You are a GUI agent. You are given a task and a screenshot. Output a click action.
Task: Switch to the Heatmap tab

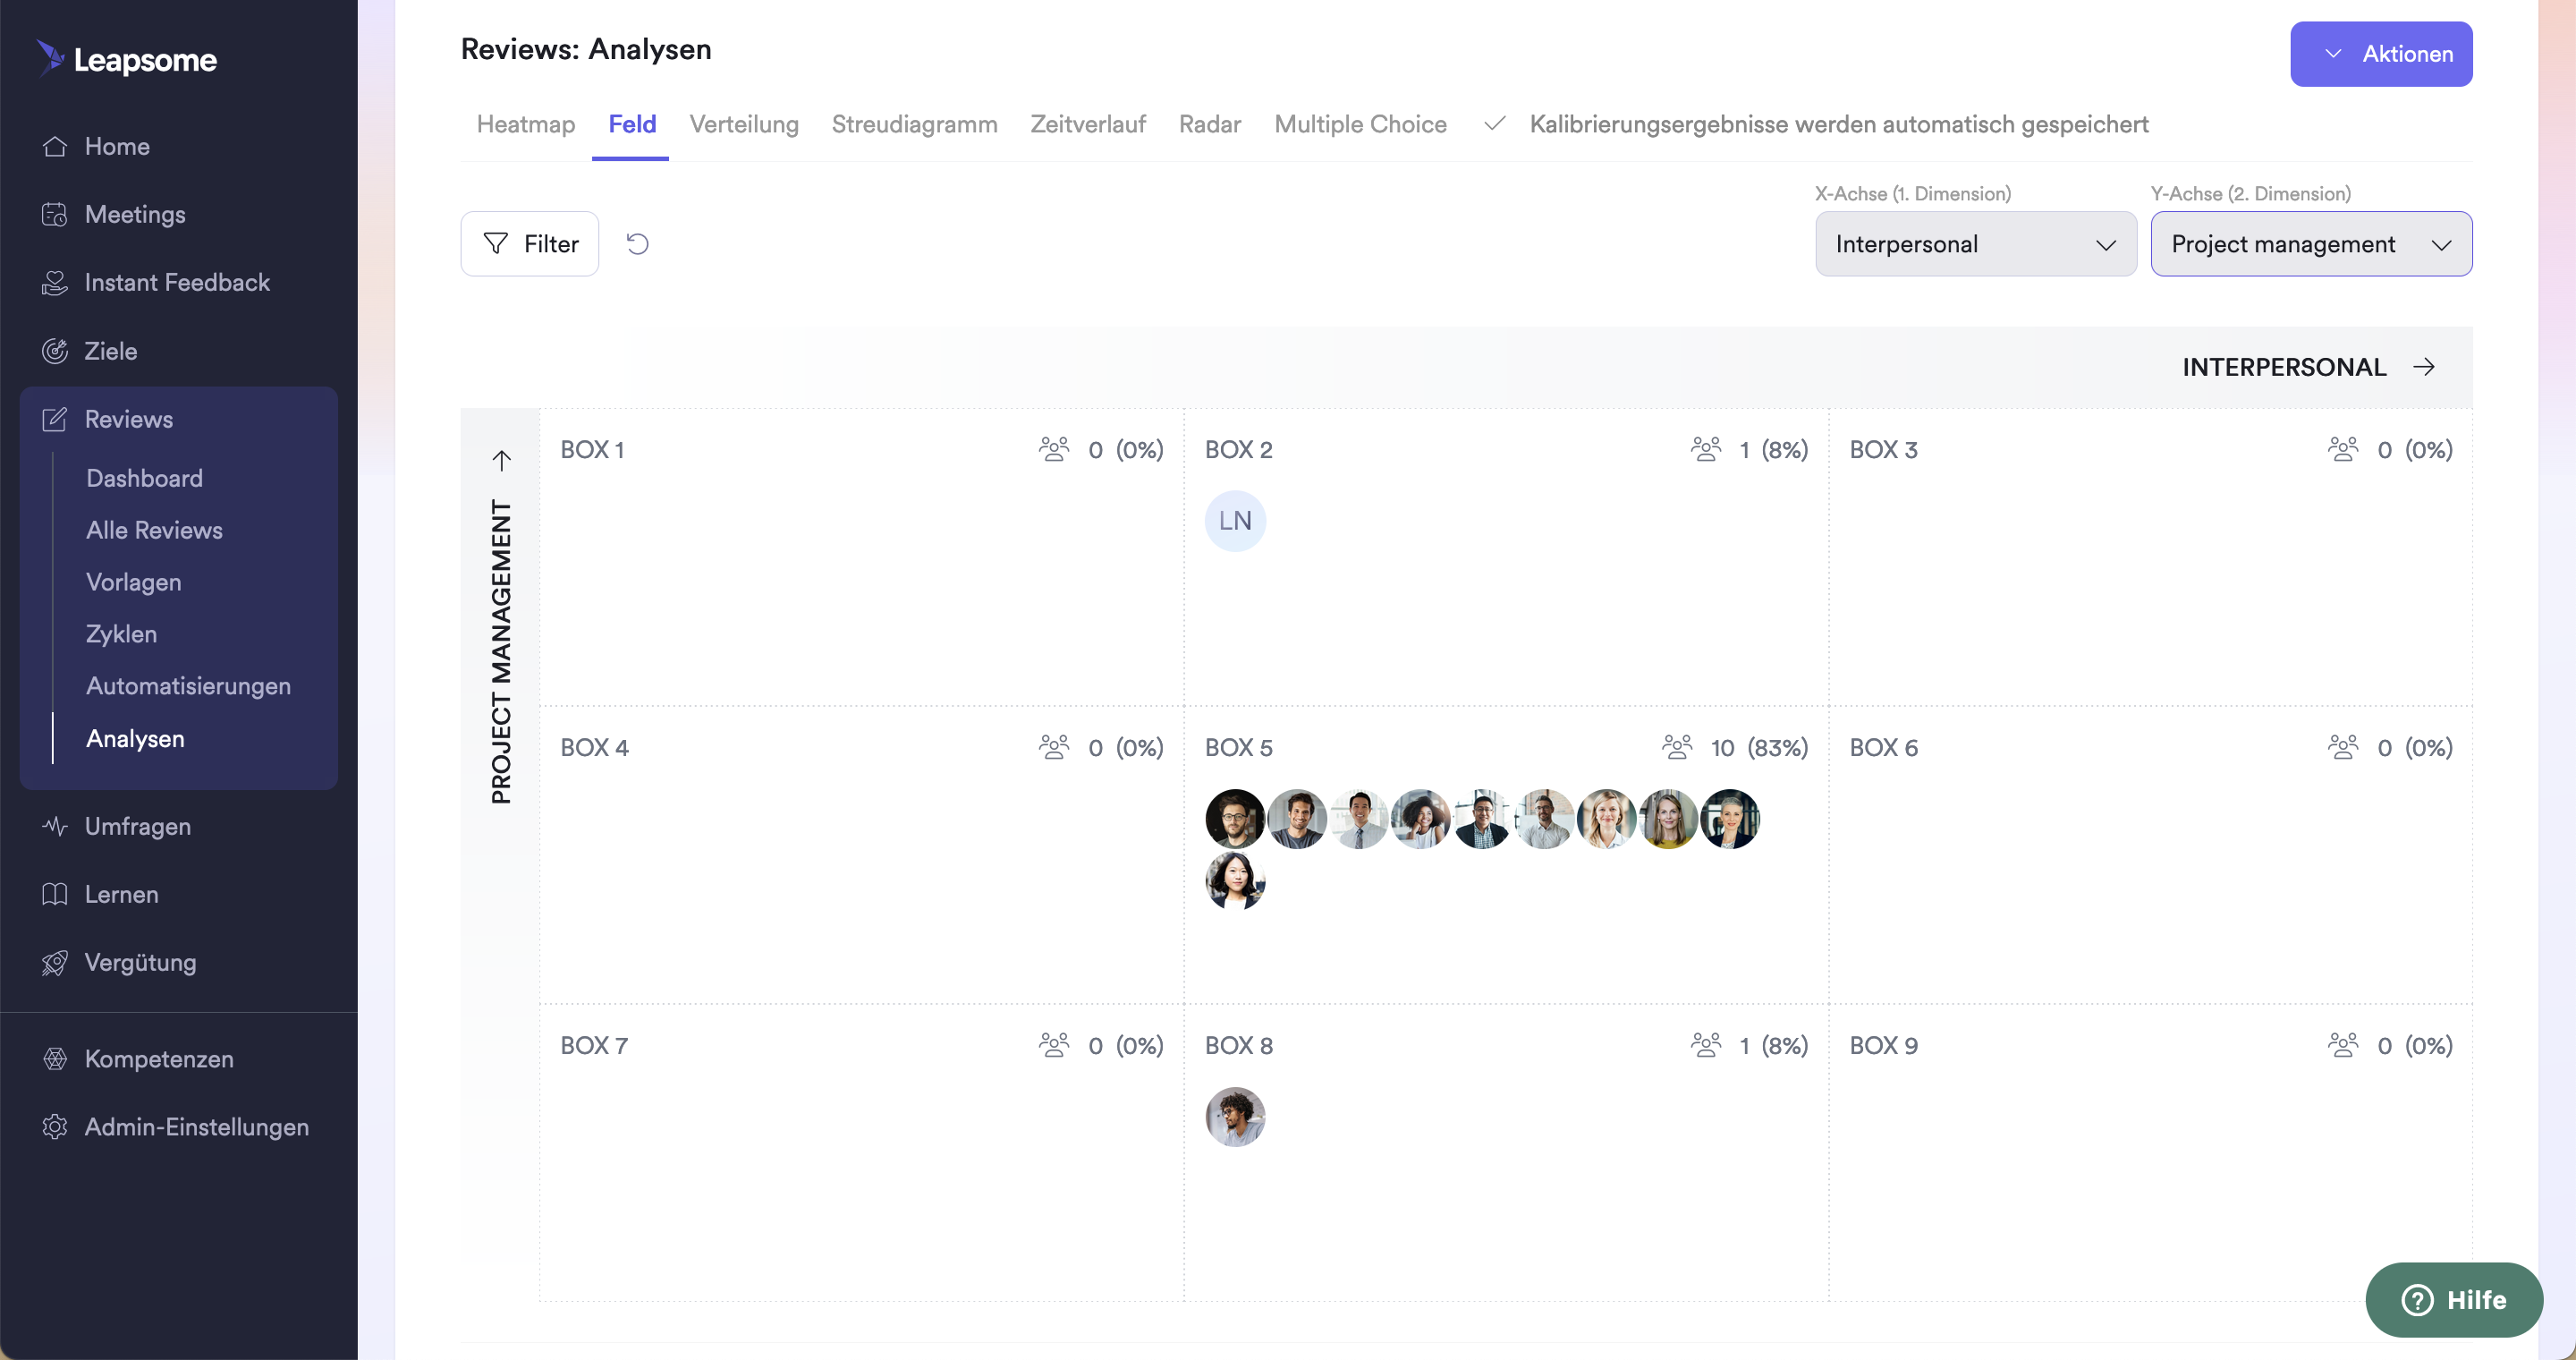(x=526, y=124)
